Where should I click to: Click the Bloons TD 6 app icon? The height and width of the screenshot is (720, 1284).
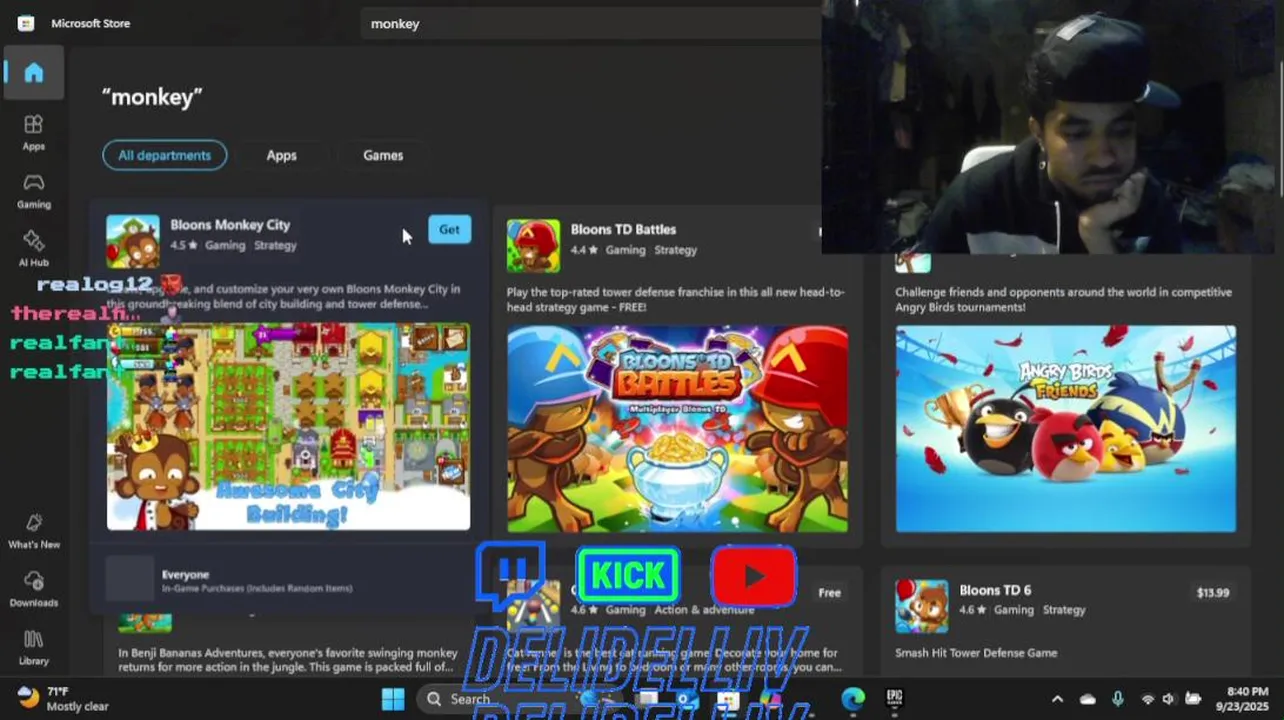pyautogui.click(x=921, y=606)
